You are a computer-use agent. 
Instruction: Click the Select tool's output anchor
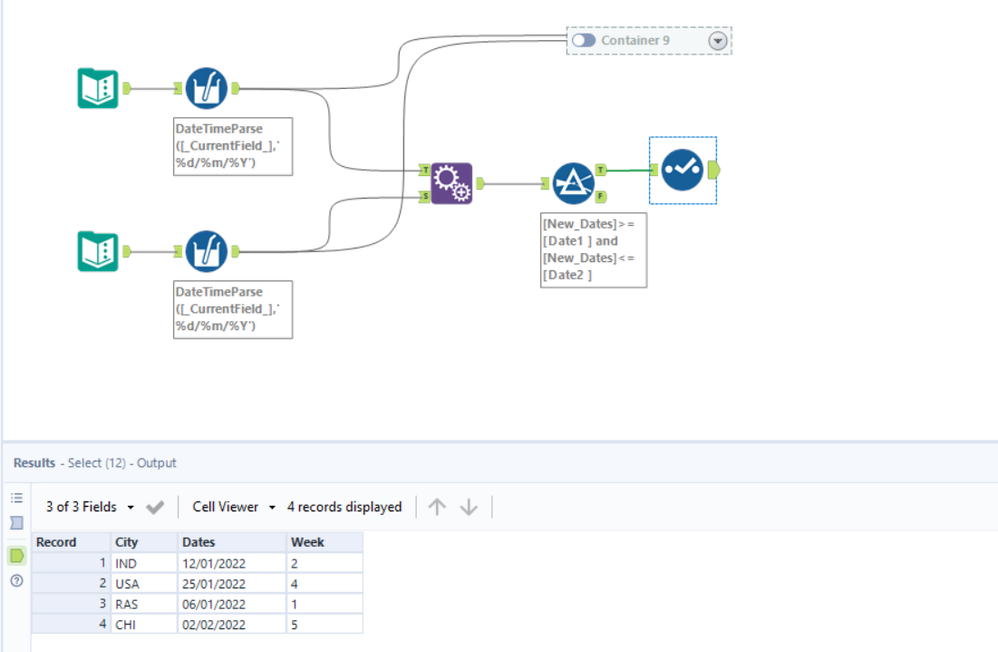pyautogui.click(x=713, y=170)
